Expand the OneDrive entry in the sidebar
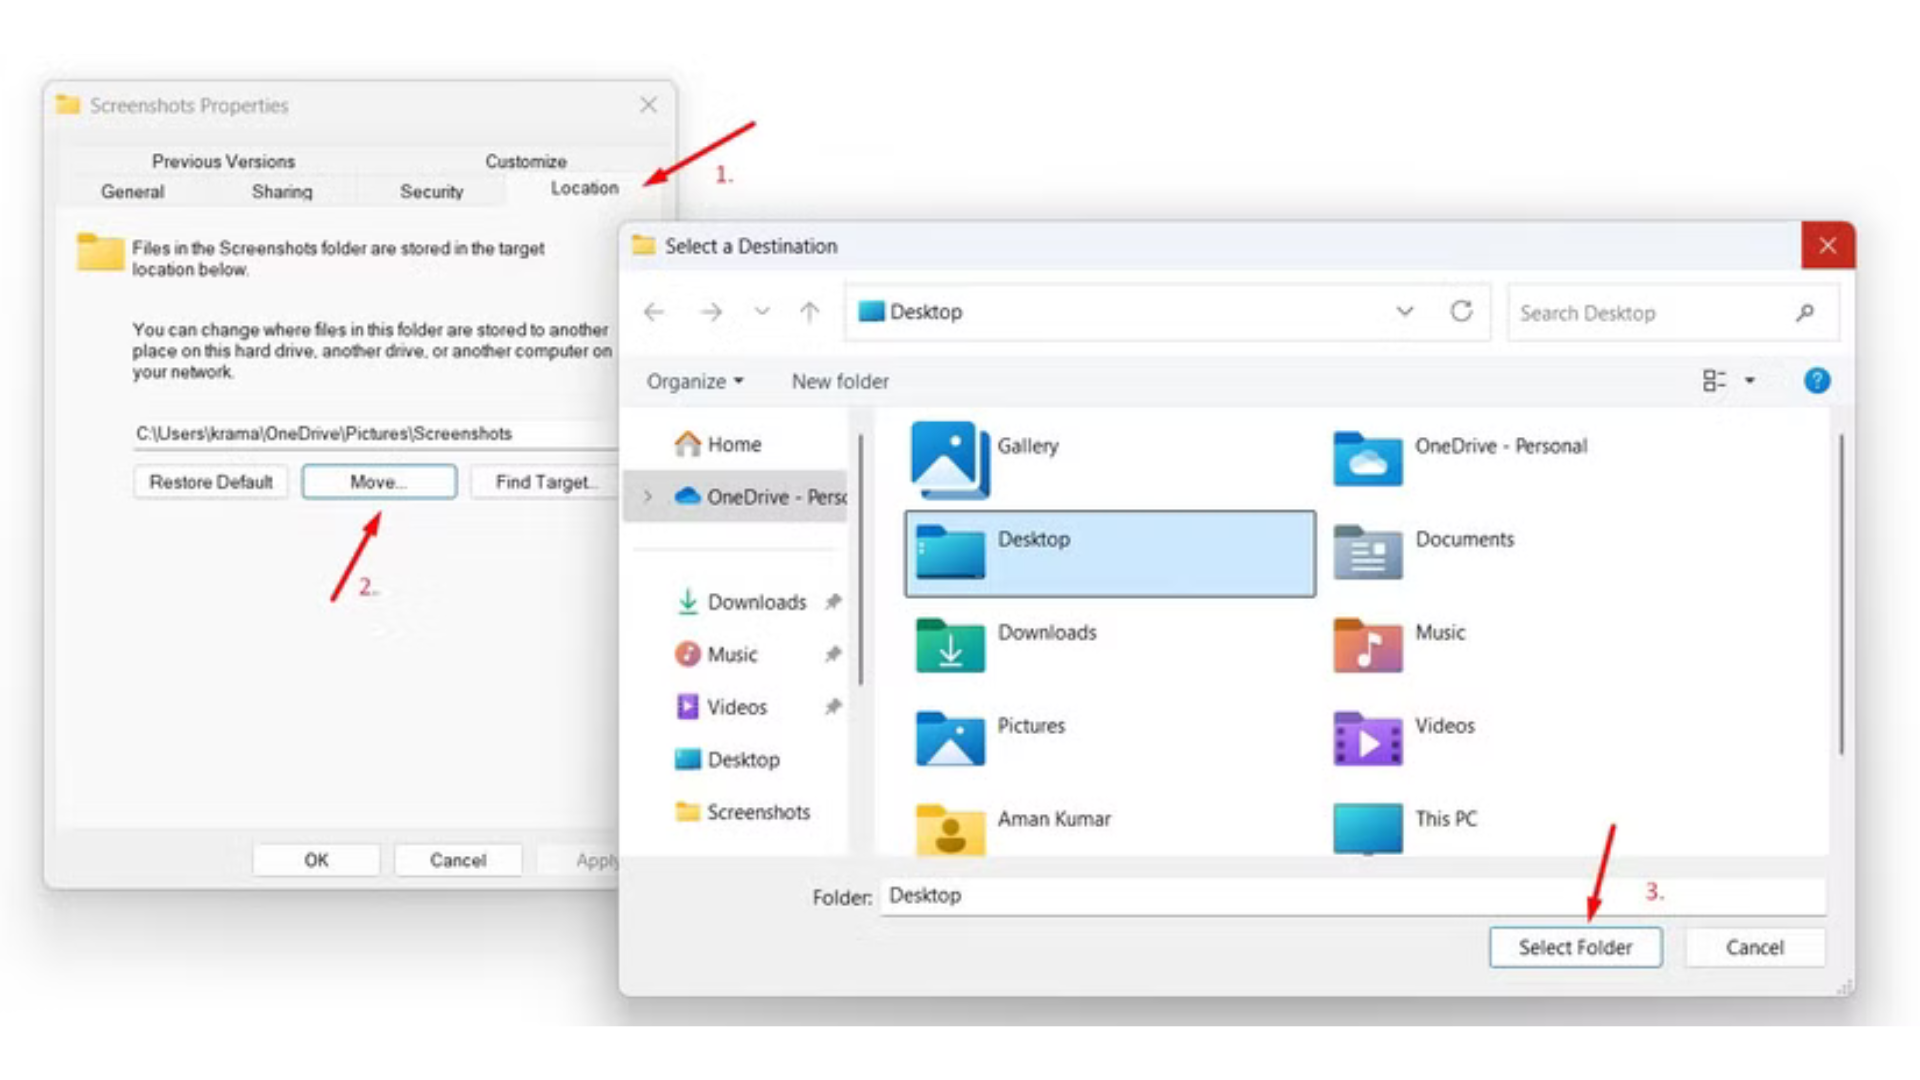Image resolution: width=1920 pixels, height=1080 pixels. pos(648,496)
